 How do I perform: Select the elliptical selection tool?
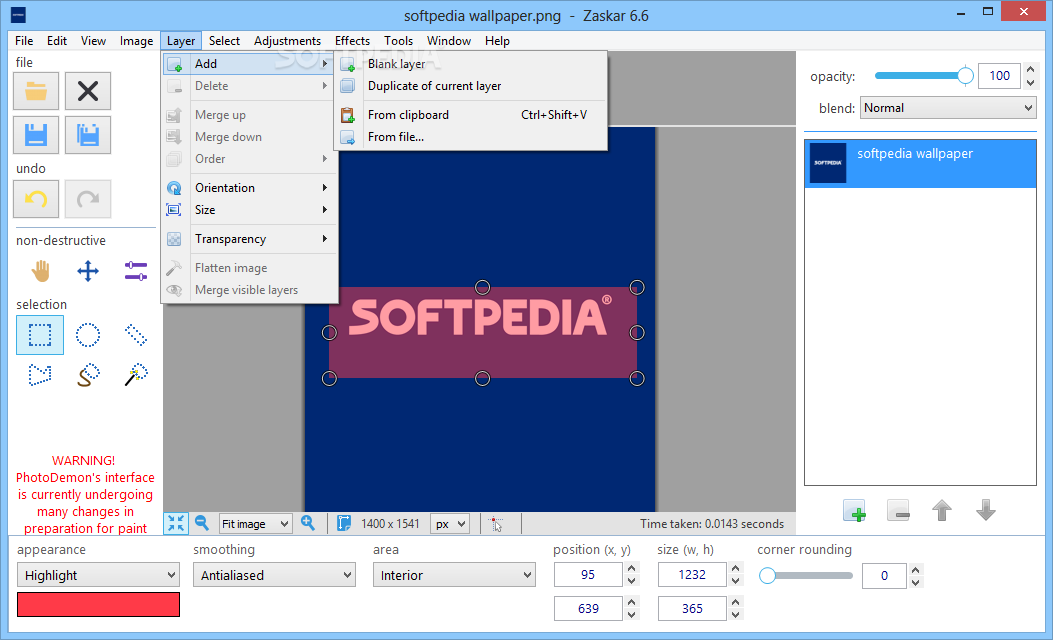click(88, 334)
